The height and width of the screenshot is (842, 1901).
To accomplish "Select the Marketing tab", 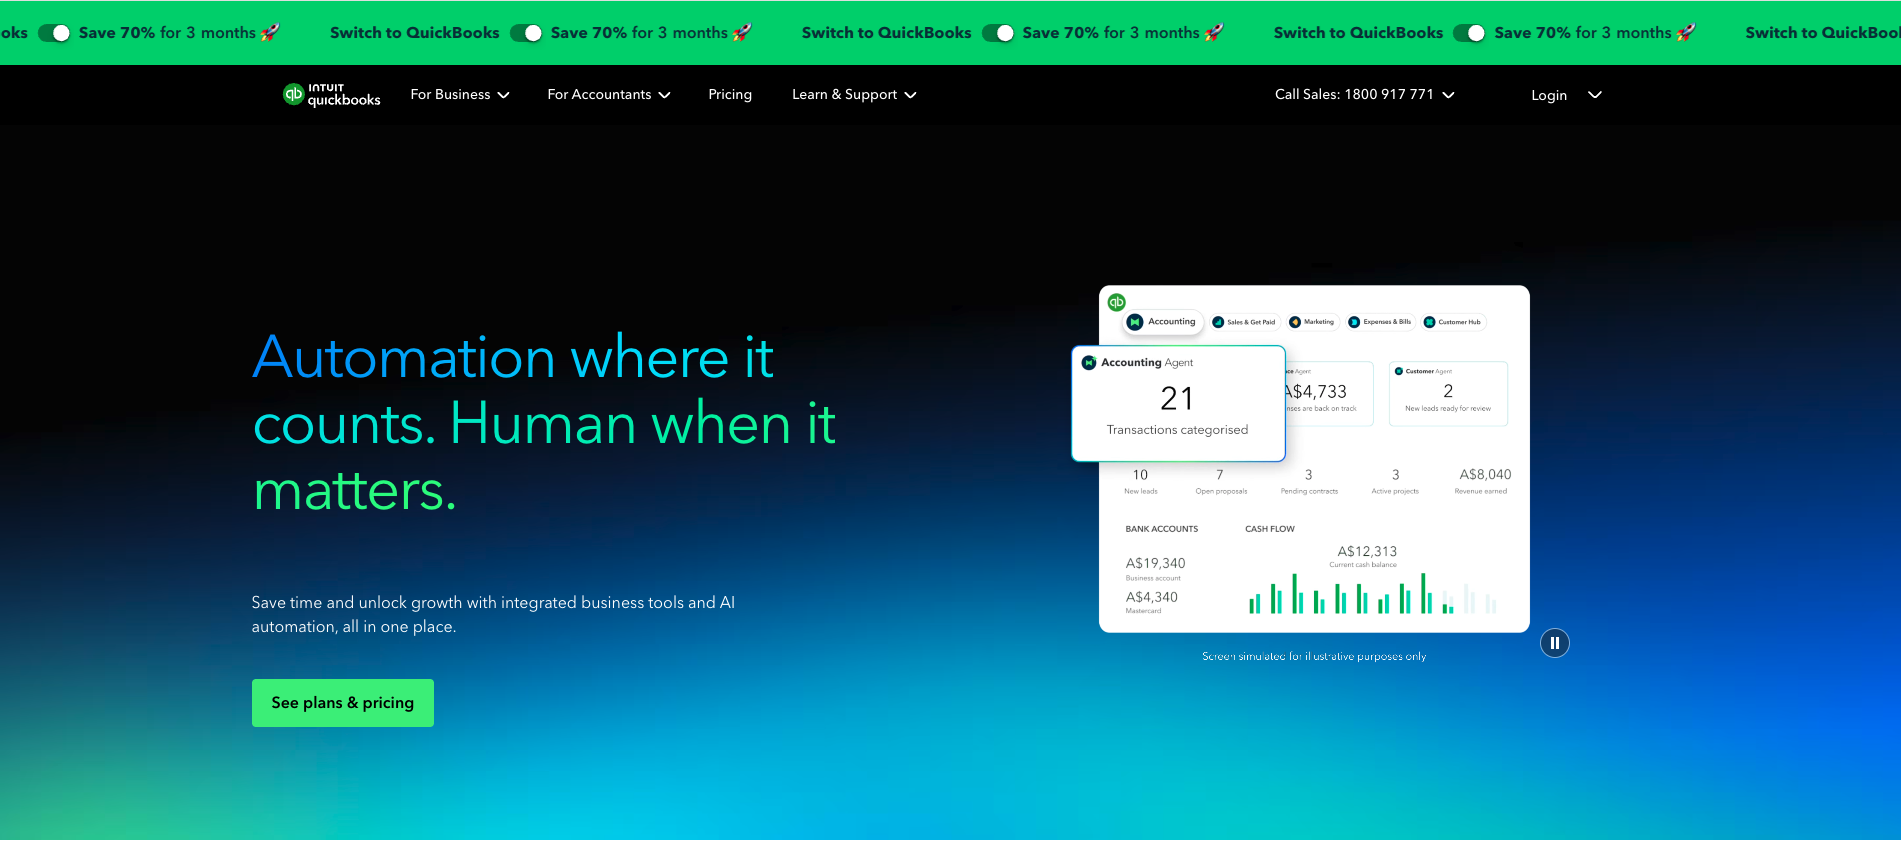I will (x=1312, y=322).
